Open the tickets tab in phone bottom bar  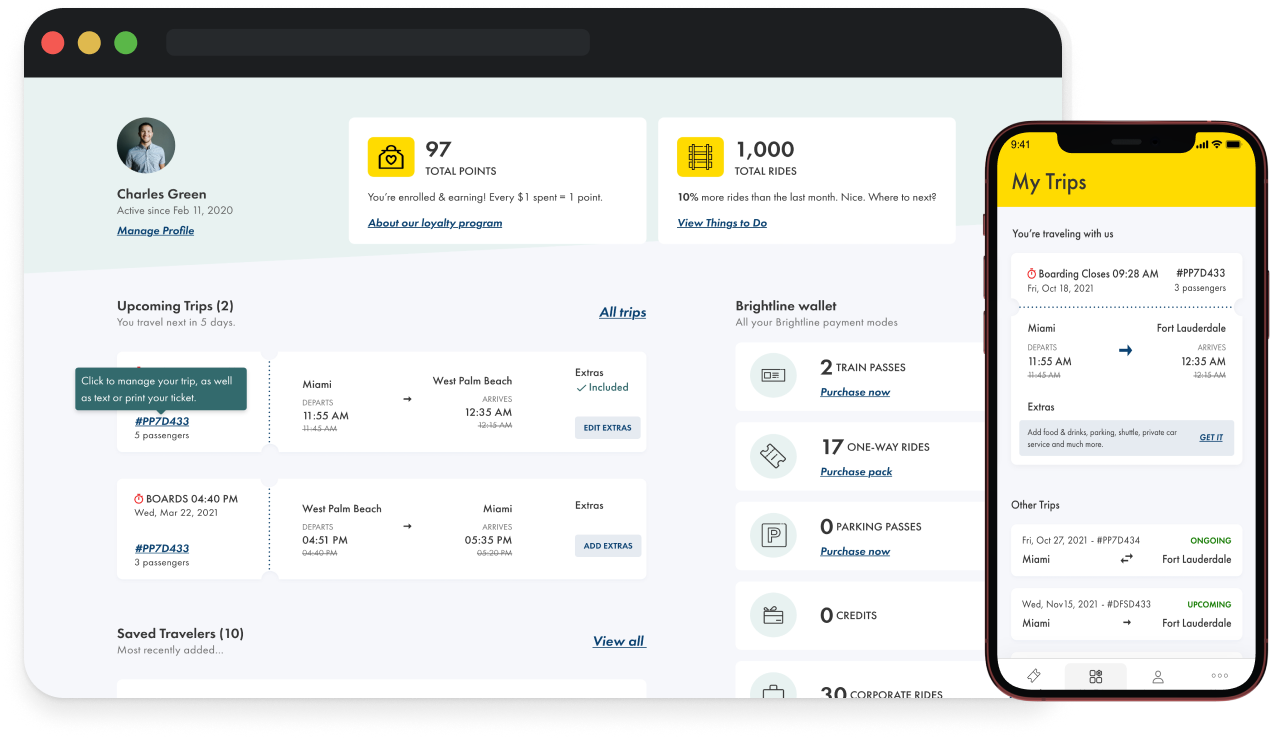(x=1034, y=677)
